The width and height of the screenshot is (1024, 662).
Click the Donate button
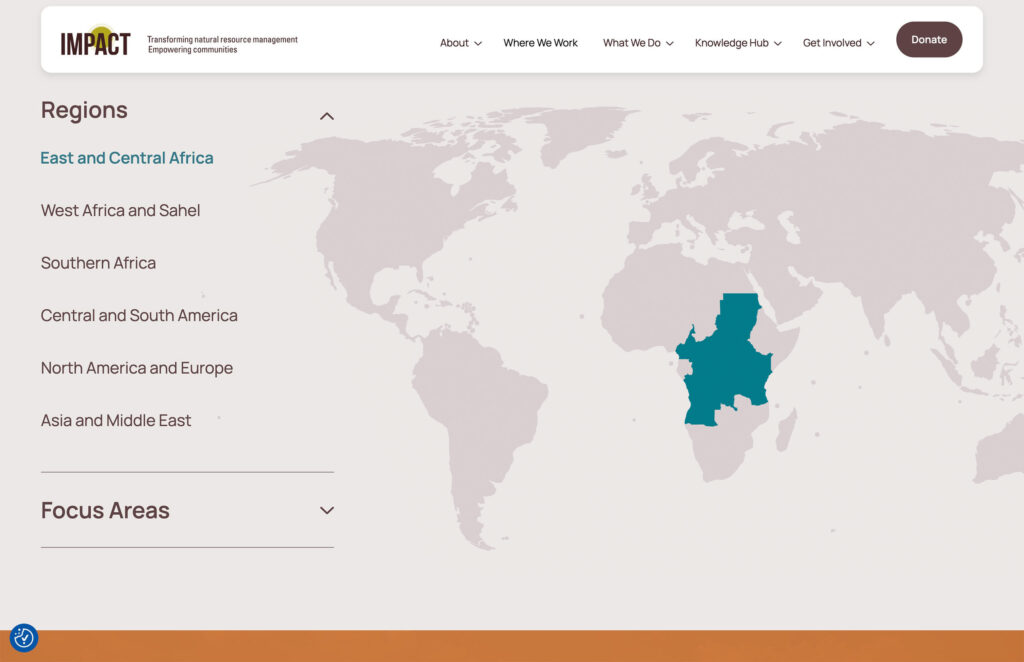tap(929, 40)
